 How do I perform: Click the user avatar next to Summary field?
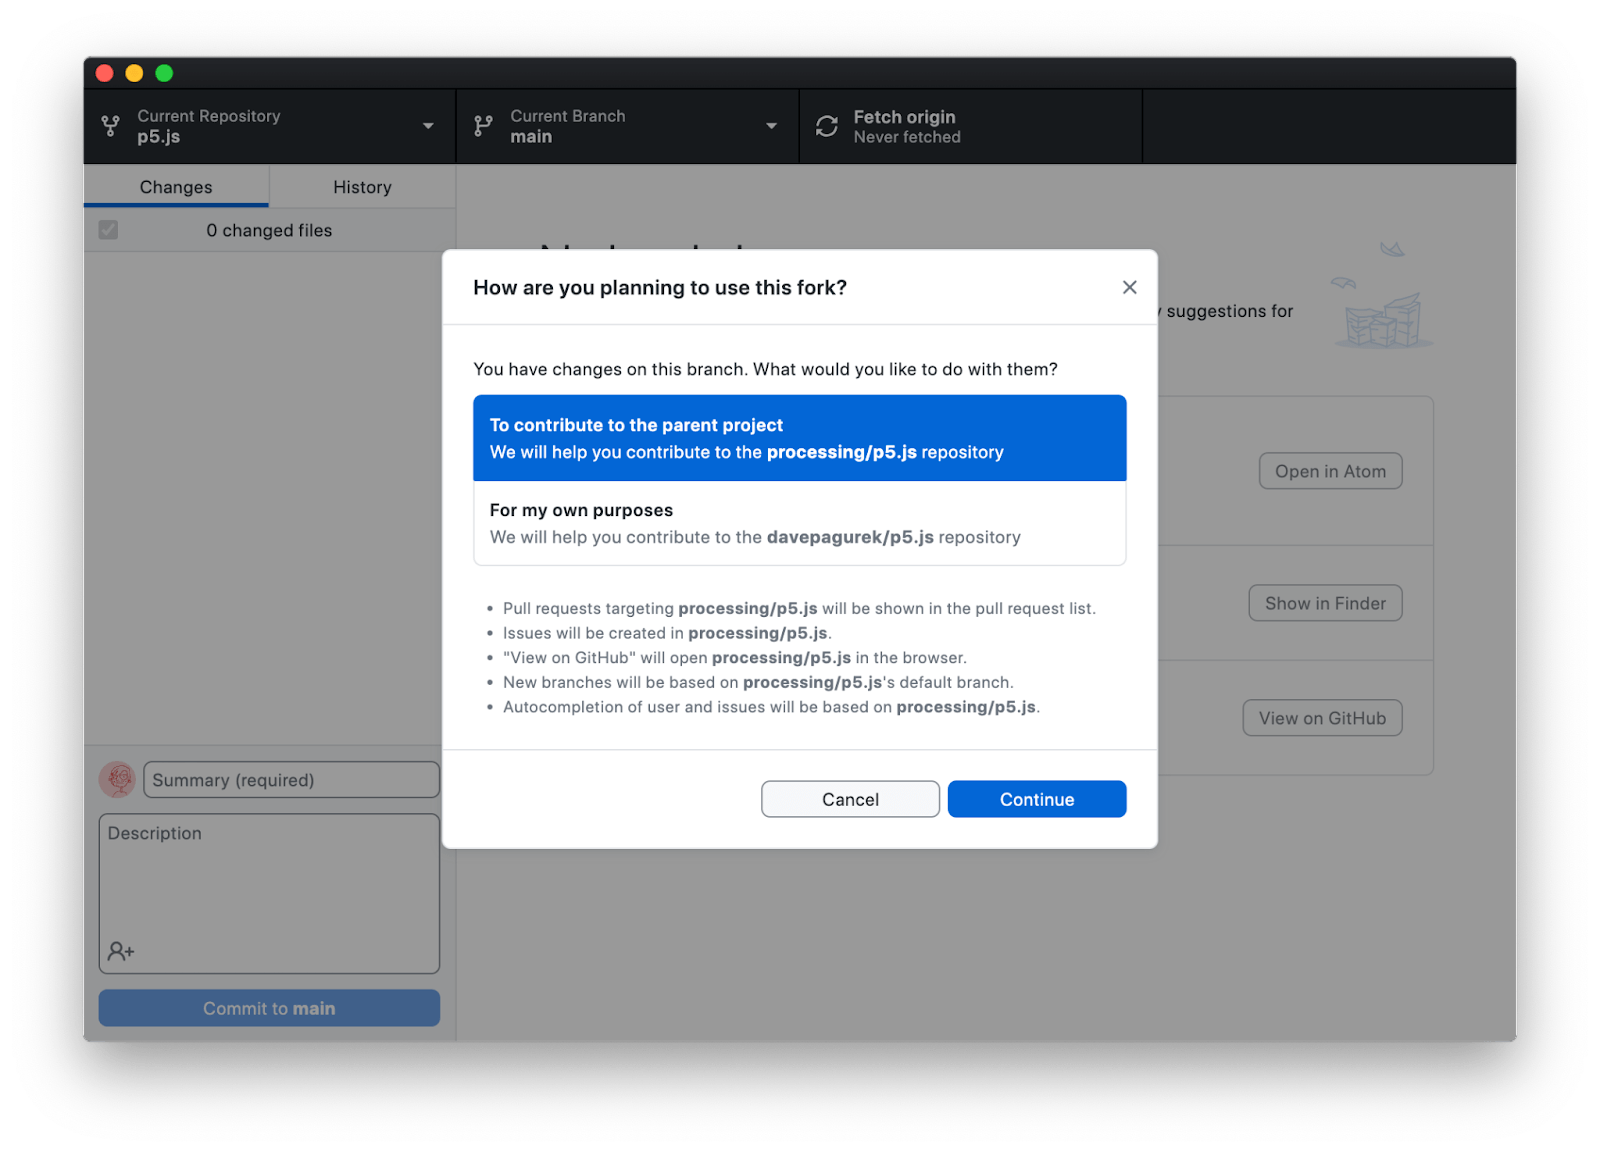tap(117, 779)
